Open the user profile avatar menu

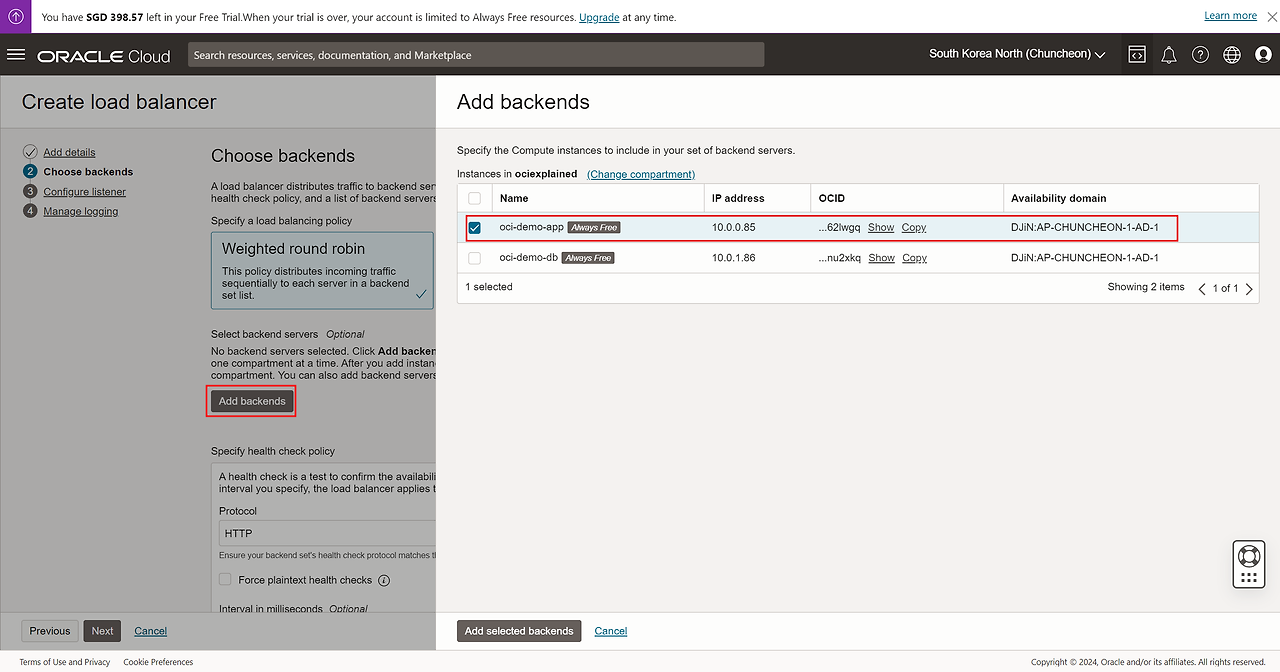pyautogui.click(x=1262, y=55)
